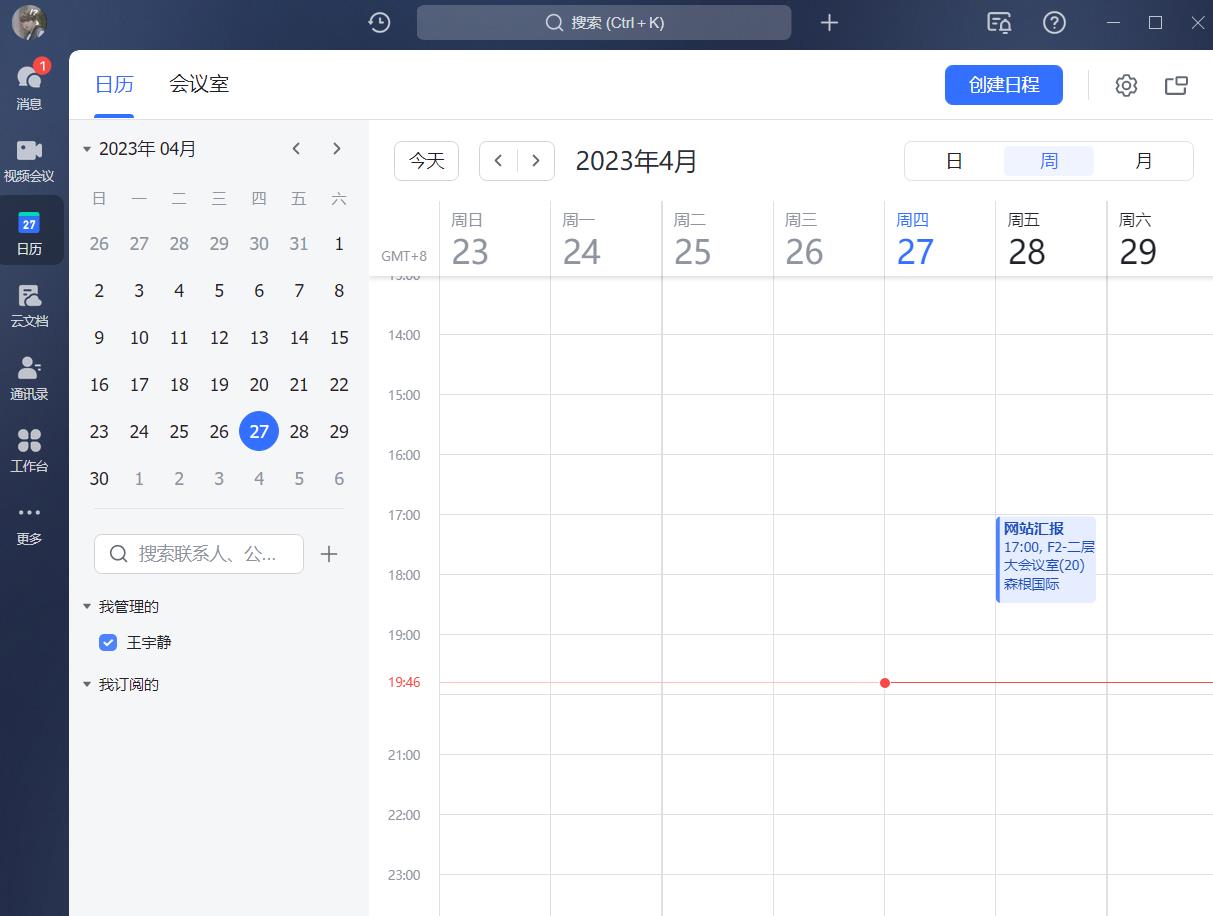Open calendar settings gear icon
Screen dimensions: 1213x916
[x=1126, y=86]
